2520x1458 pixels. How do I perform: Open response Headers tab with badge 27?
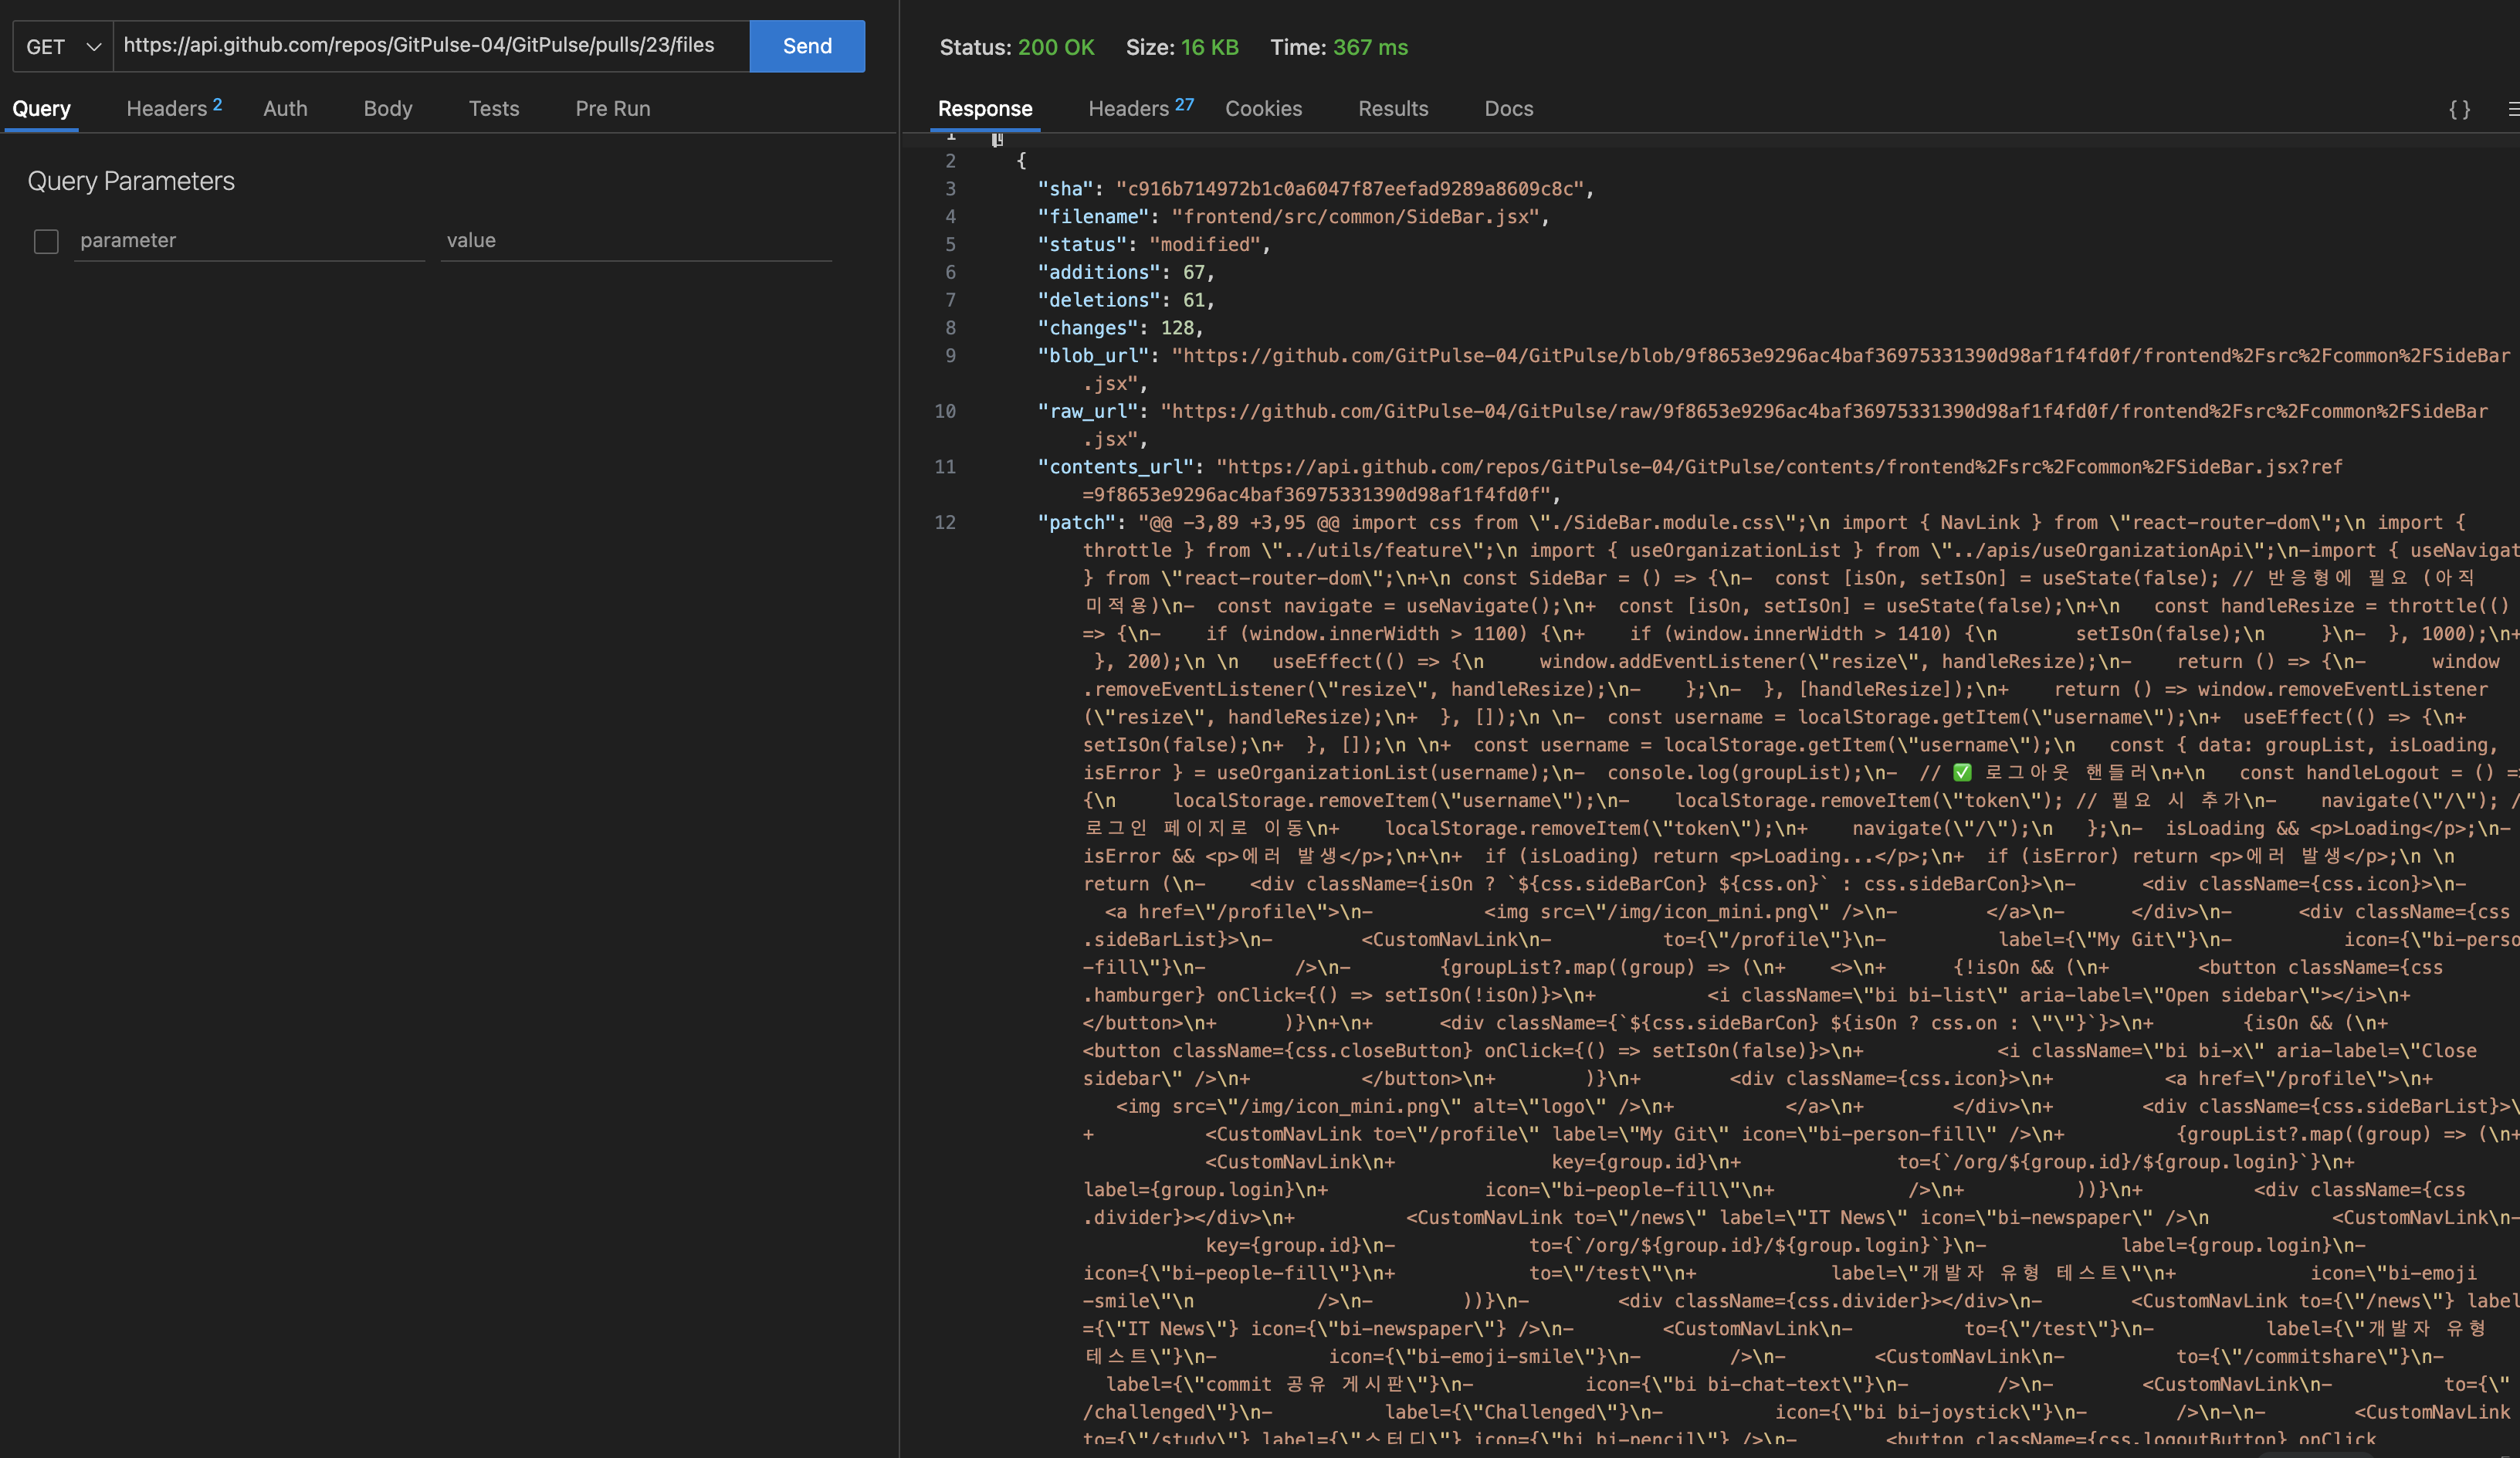tap(1141, 108)
